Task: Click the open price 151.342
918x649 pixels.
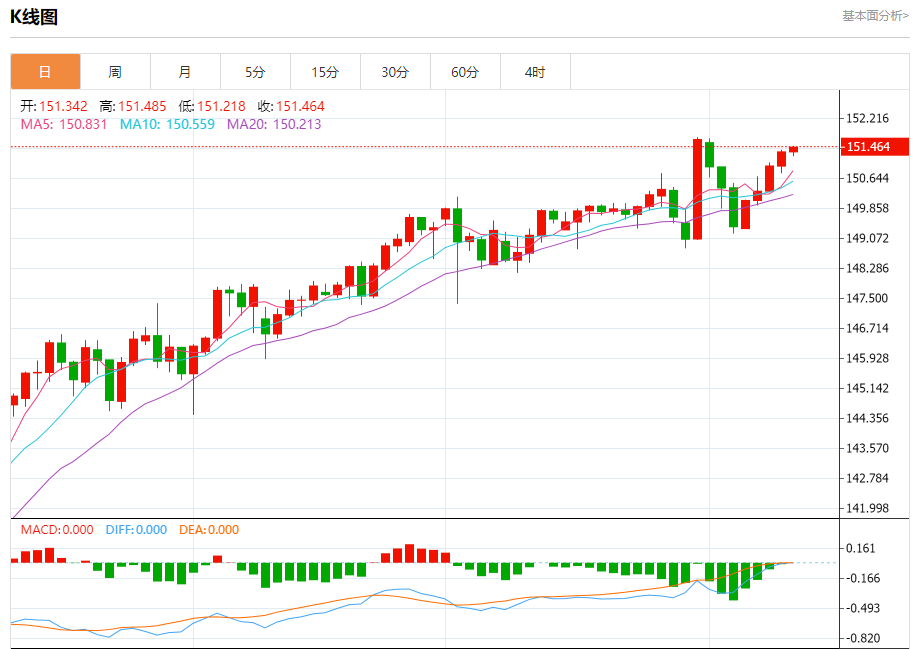Action: click(63, 106)
